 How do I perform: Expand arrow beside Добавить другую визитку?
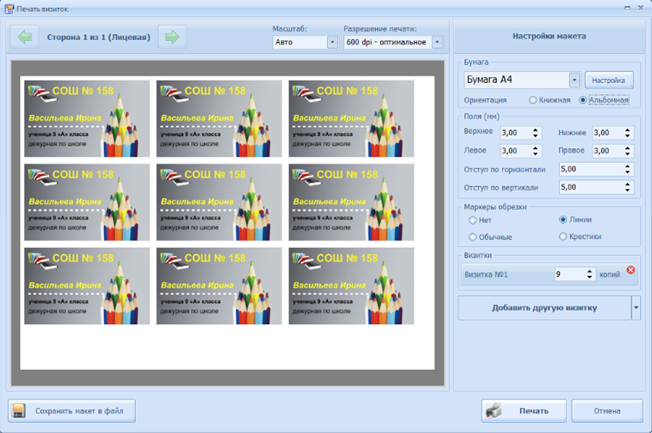click(x=636, y=308)
